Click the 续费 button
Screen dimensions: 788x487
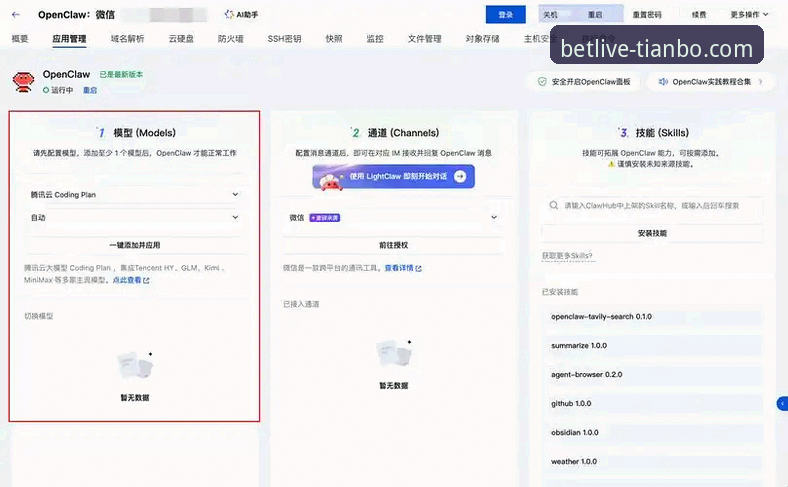(x=699, y=15)
